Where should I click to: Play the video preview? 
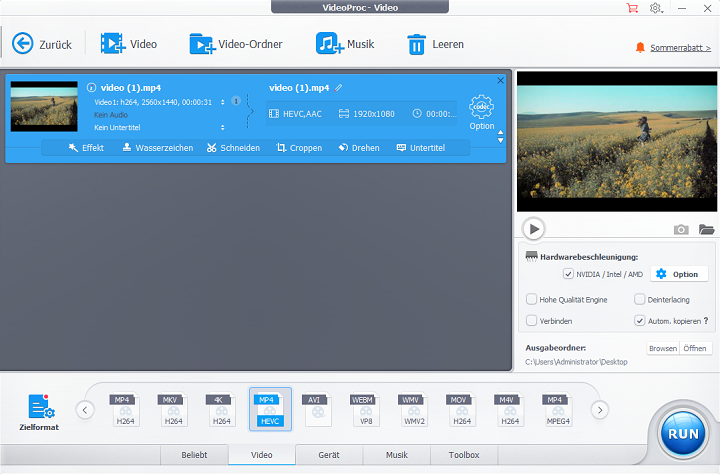pyautogui.click(x=534, y=228)
